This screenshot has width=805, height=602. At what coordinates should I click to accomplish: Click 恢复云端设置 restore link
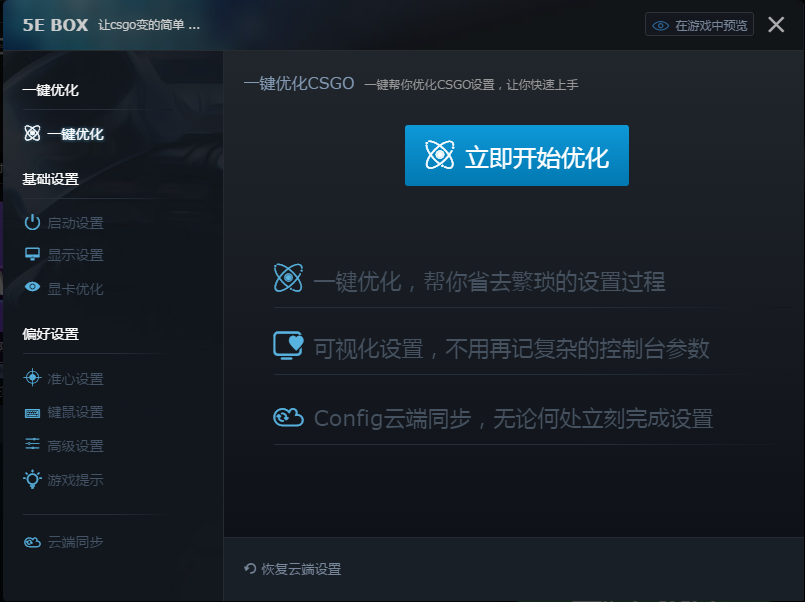pyautogui.click(x=300, y=569)
